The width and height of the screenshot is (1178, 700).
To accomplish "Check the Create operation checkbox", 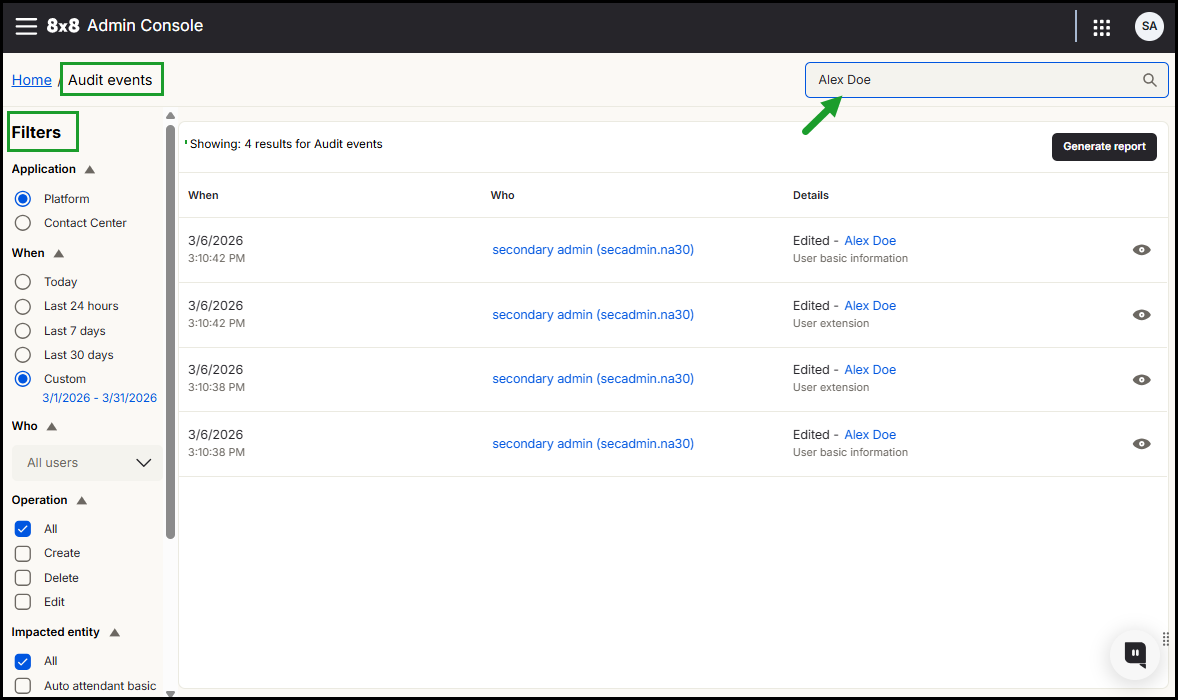I will coord(23,554).
